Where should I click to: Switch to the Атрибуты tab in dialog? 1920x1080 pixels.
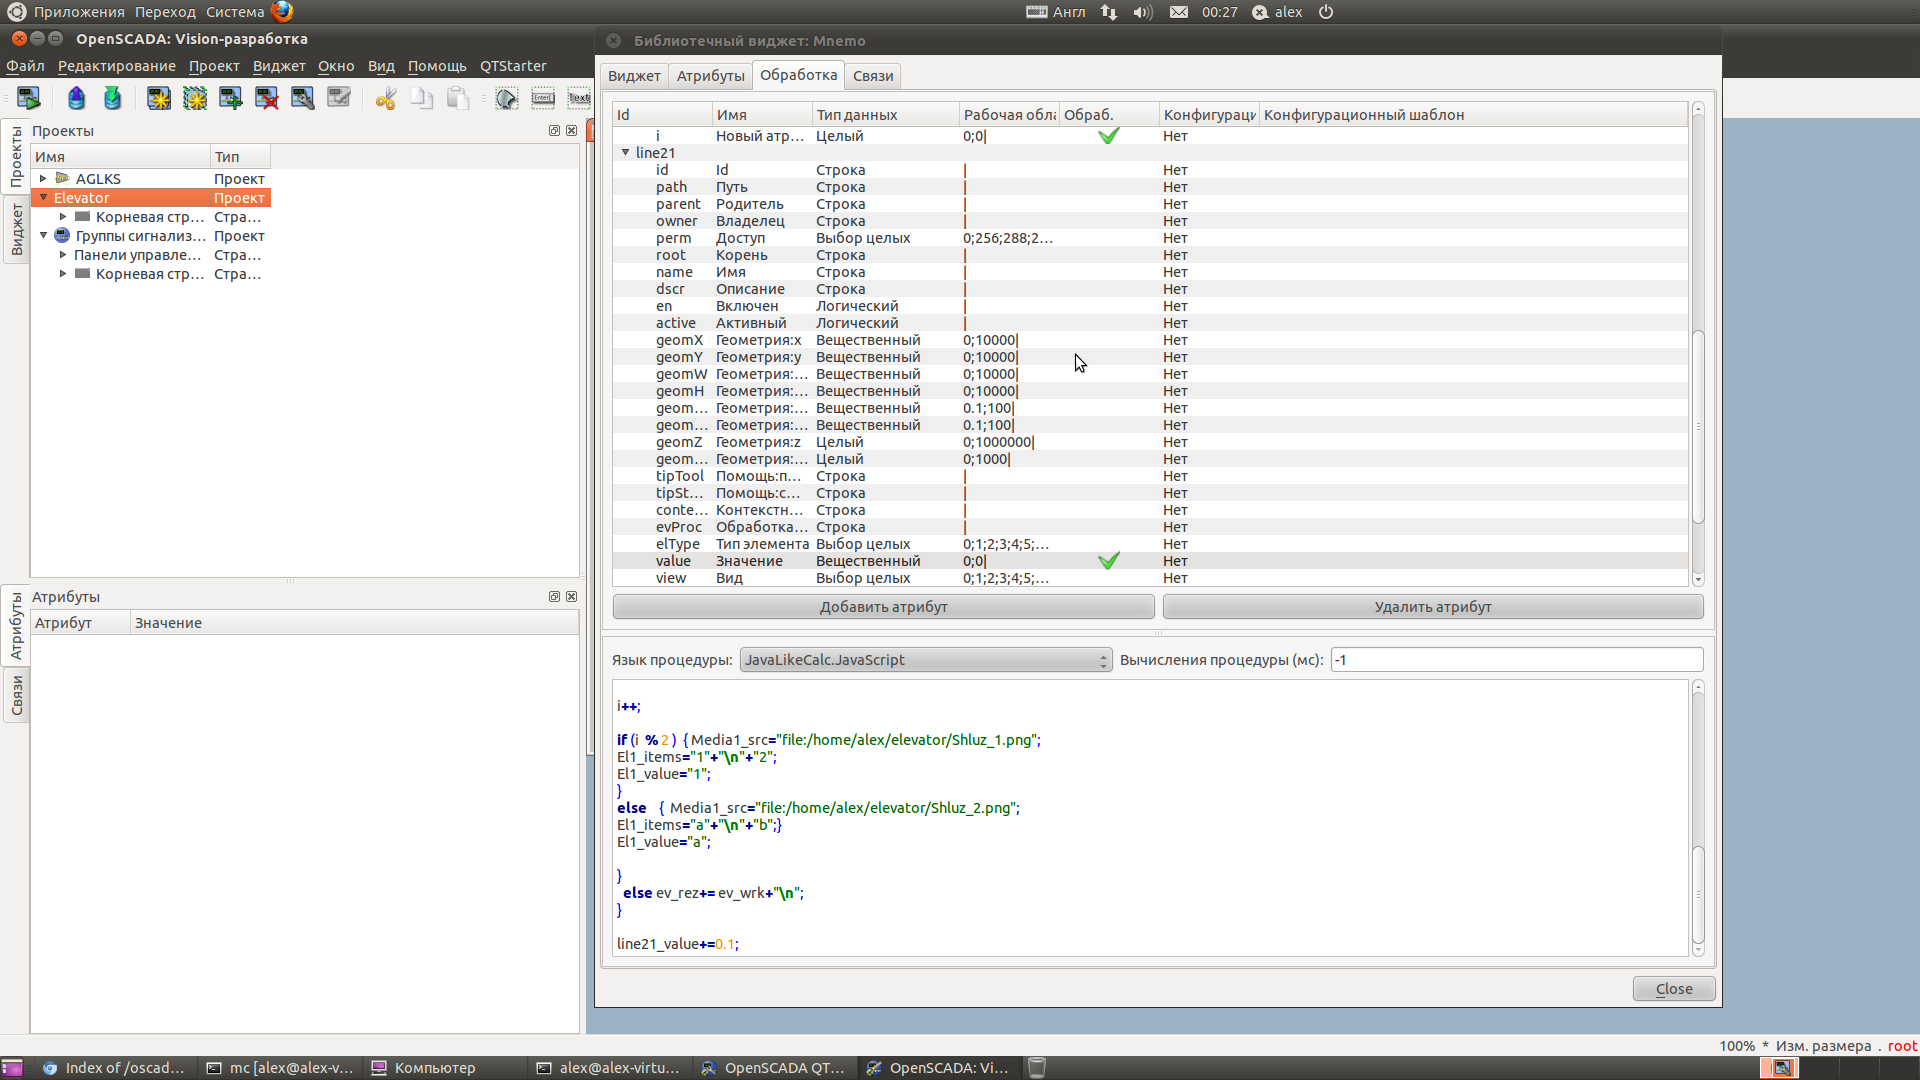pyautogui.click(x=710, y=76)
